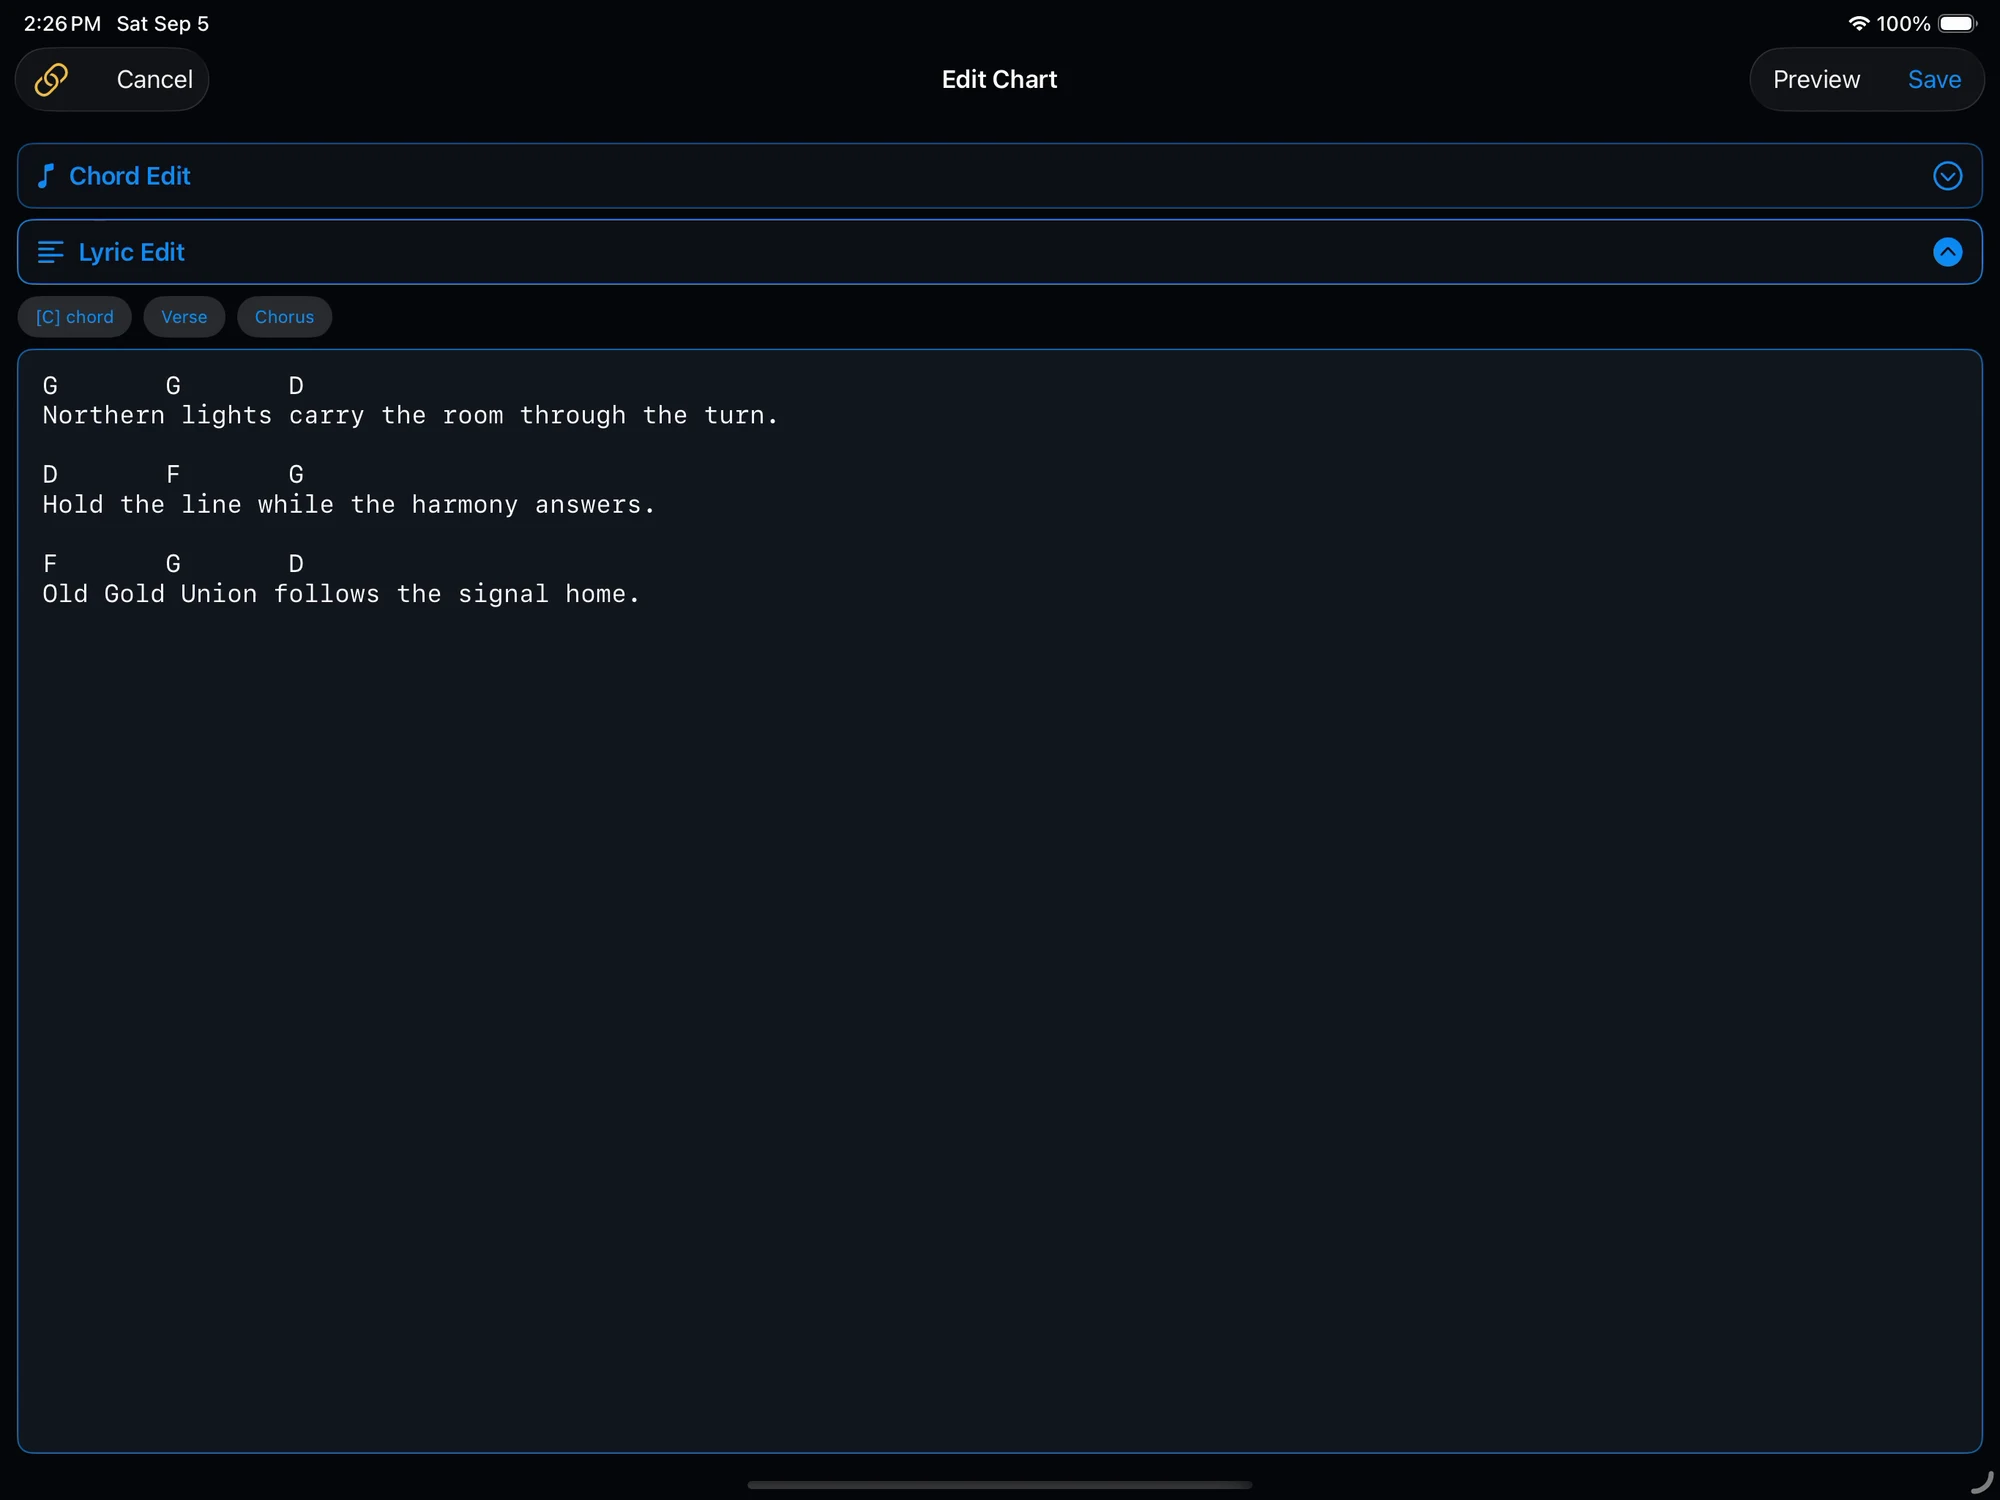This screenshot has height=1500, width=2000.
Task: Place cursor in 'G G D' chord line
Action: coord(173,386)
